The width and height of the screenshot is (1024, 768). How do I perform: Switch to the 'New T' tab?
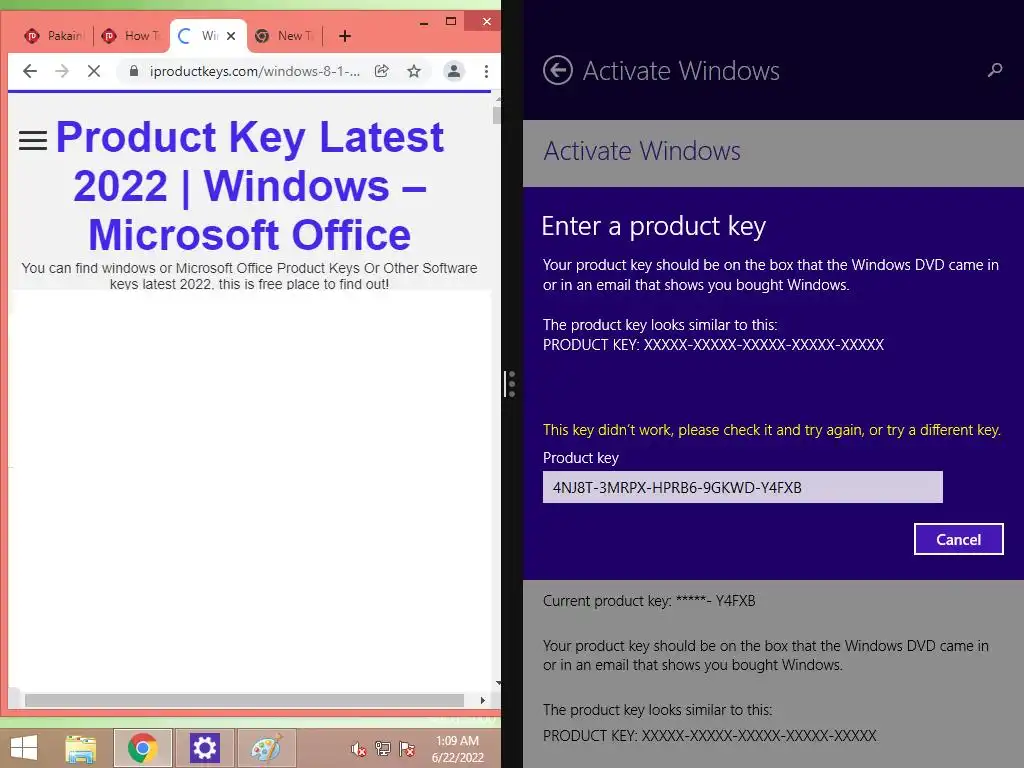(285, 36)
